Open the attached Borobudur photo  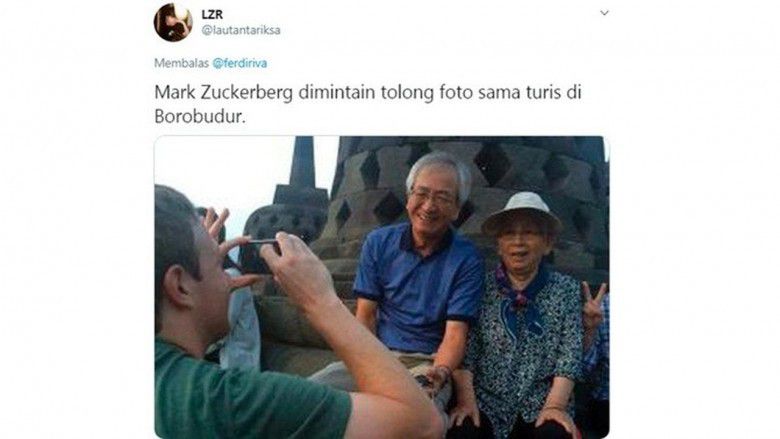pos(382,287)
